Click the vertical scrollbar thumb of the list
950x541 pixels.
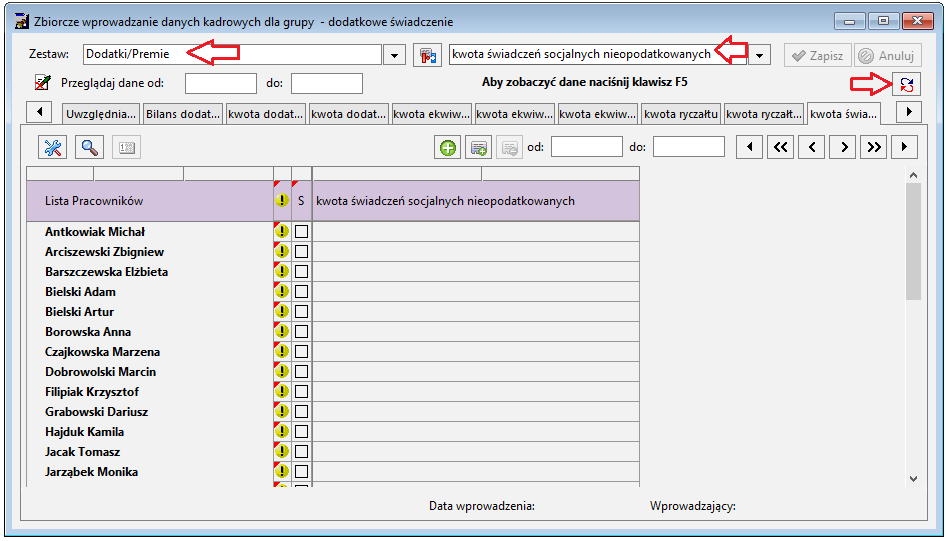click(x=914, y=241)
